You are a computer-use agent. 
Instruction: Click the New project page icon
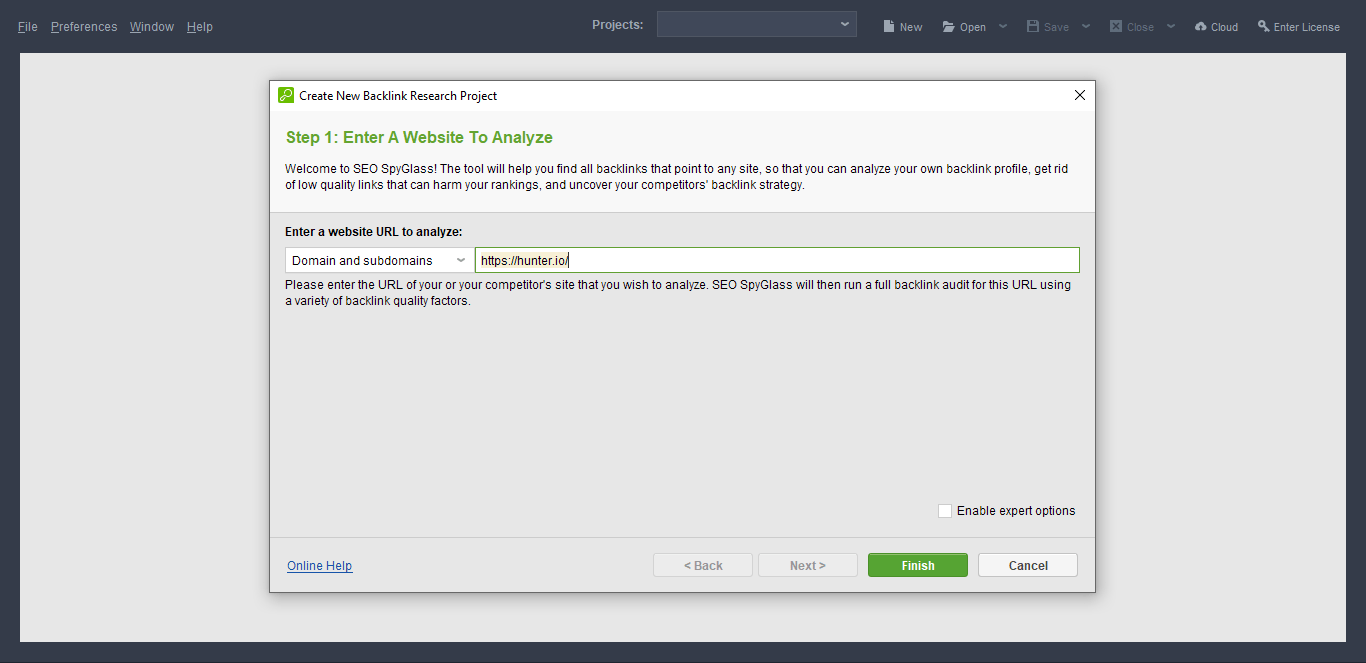tap(888, 27)
